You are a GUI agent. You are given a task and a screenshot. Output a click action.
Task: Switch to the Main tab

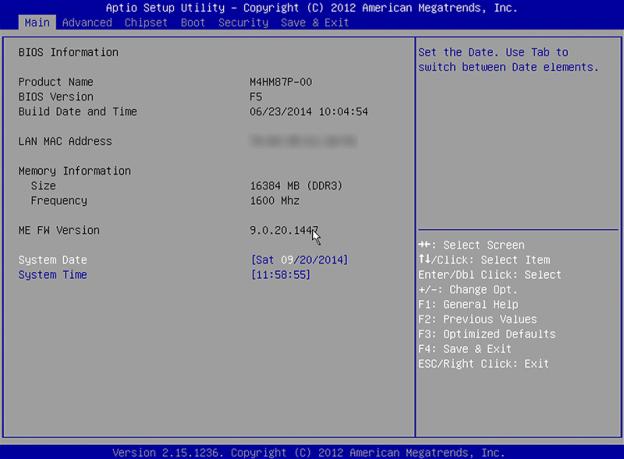(37, 23)
